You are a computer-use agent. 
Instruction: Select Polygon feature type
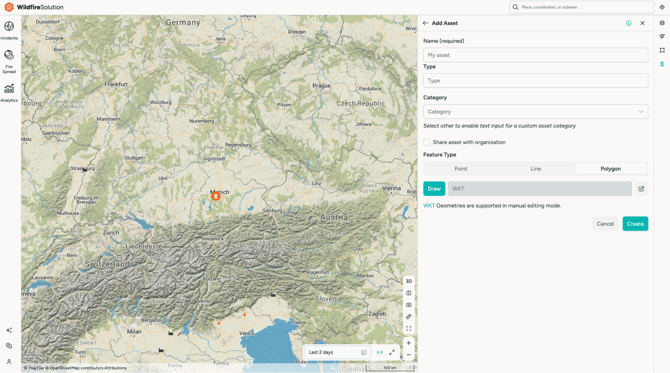(611, 169)
